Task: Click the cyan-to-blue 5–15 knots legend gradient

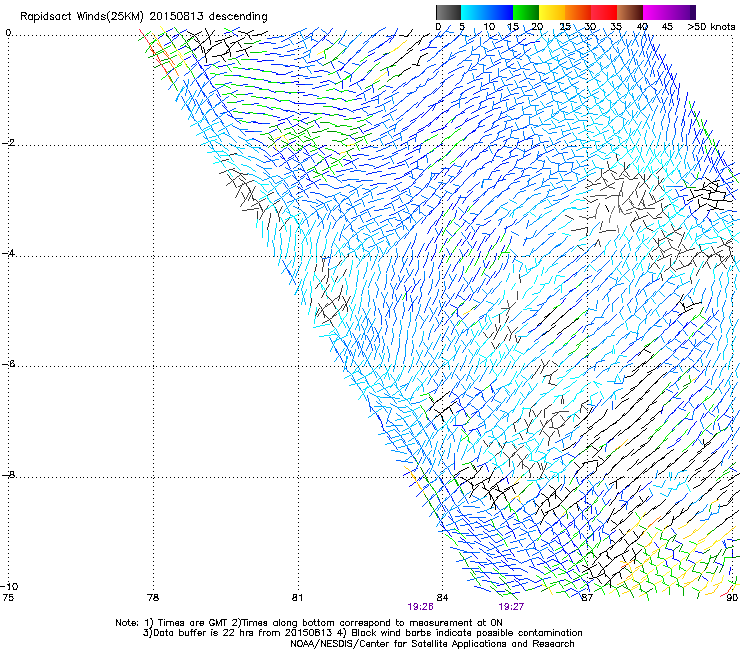Action: pyautogui.click(x=487, y=12)
